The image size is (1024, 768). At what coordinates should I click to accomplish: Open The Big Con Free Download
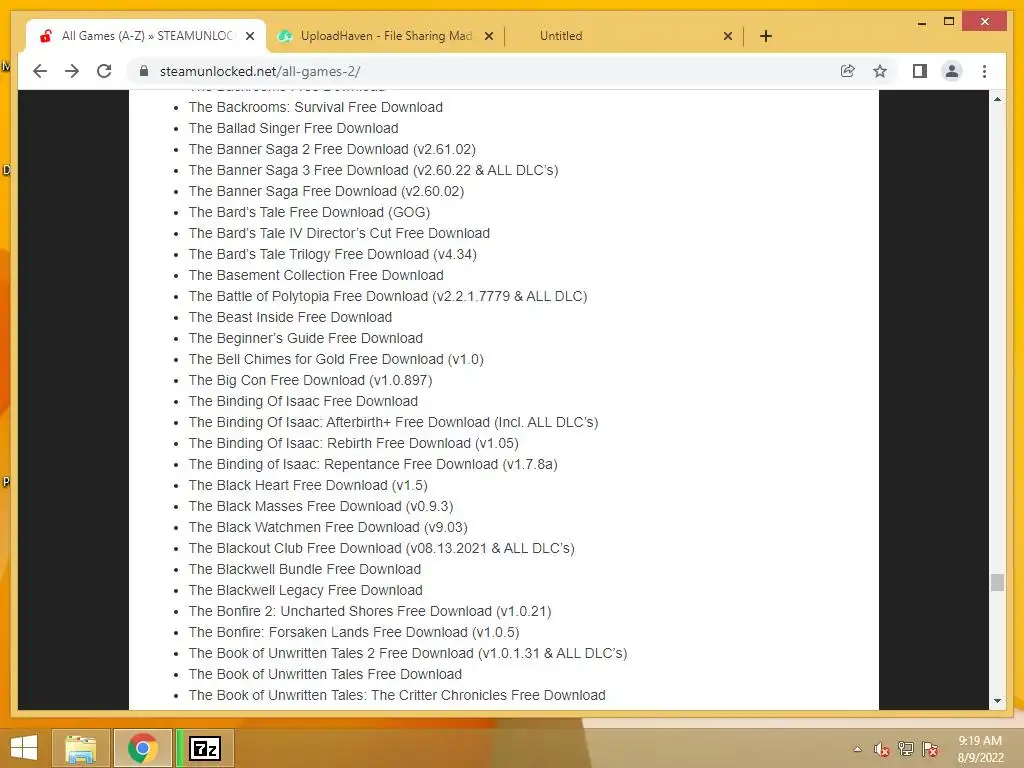coord(310,380)
